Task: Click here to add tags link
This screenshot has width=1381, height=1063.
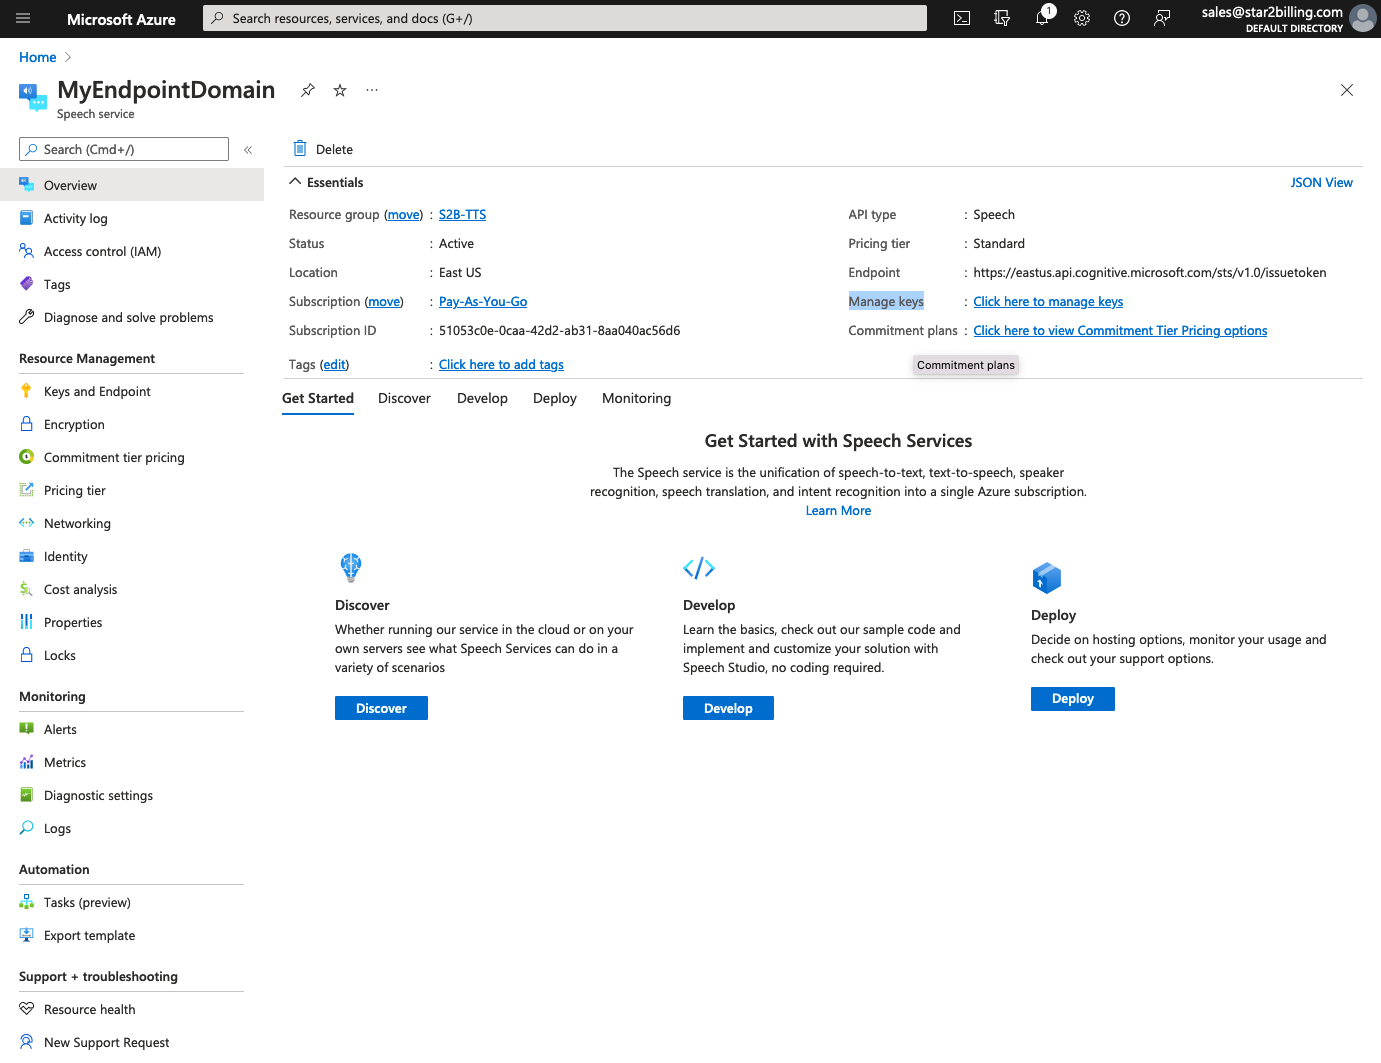Action: point(501,364)
